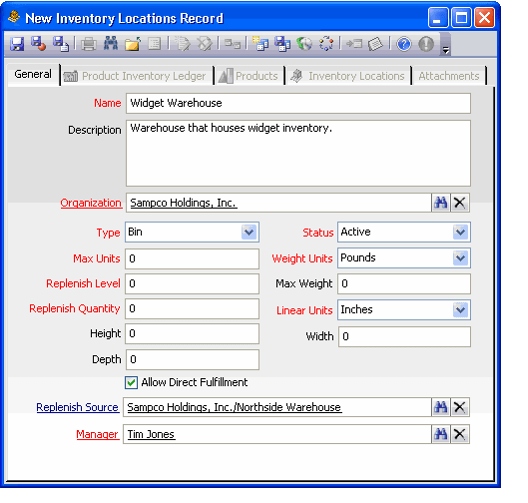Switch to Product Inventory Ledger tab
Screen dimensions: 528x503
coord(137,76)
